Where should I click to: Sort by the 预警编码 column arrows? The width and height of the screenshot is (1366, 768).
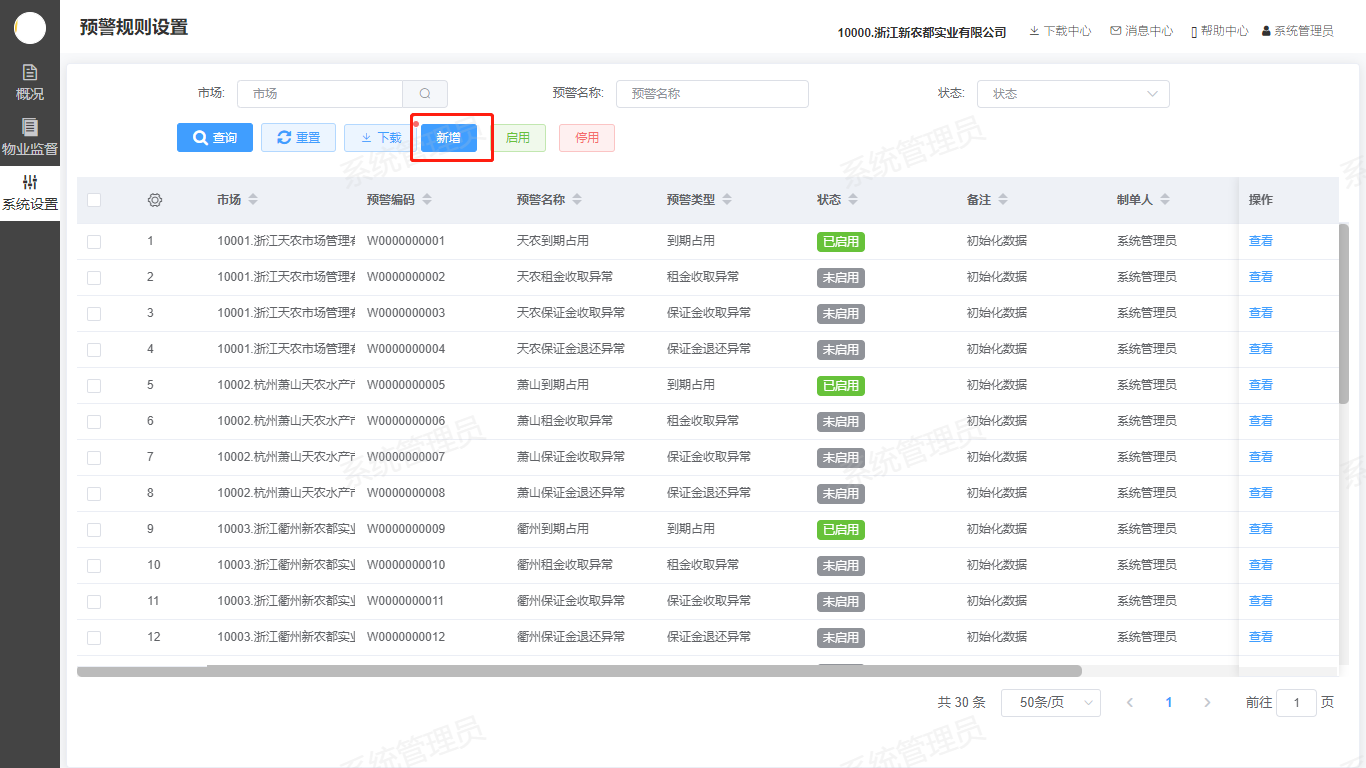point(427,200)
